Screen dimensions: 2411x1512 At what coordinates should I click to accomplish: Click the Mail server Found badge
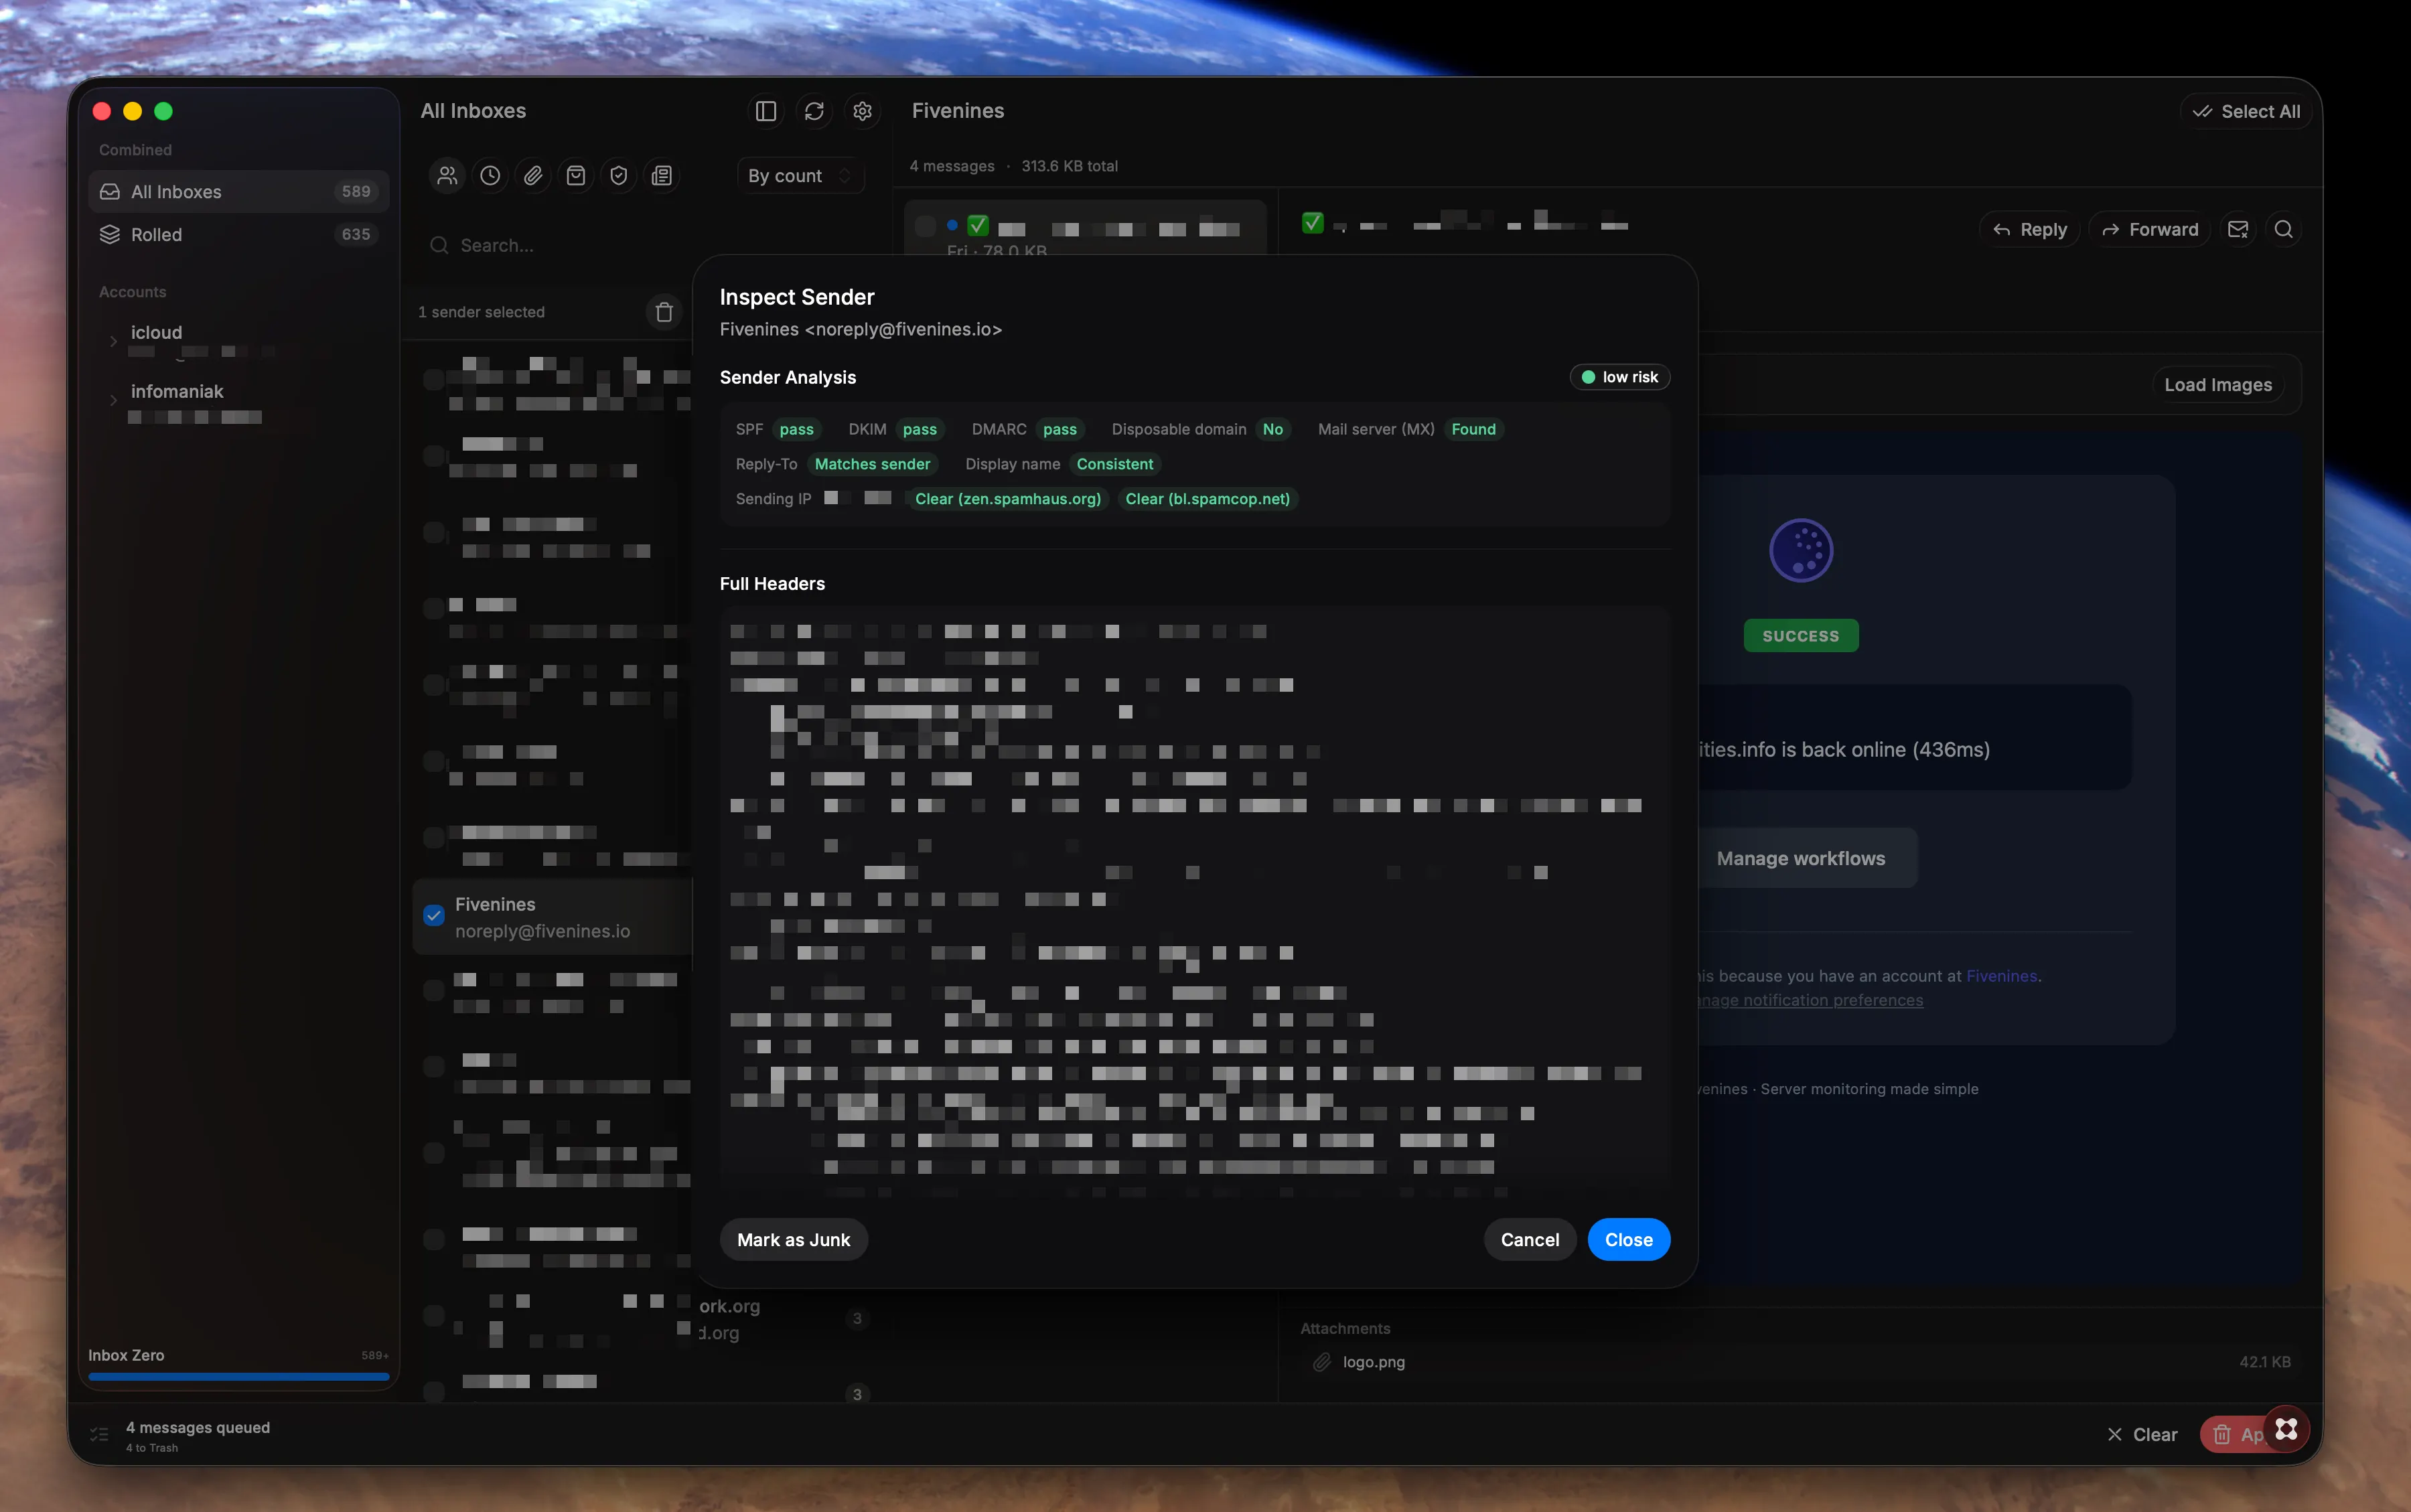[x=1474, y=429]
